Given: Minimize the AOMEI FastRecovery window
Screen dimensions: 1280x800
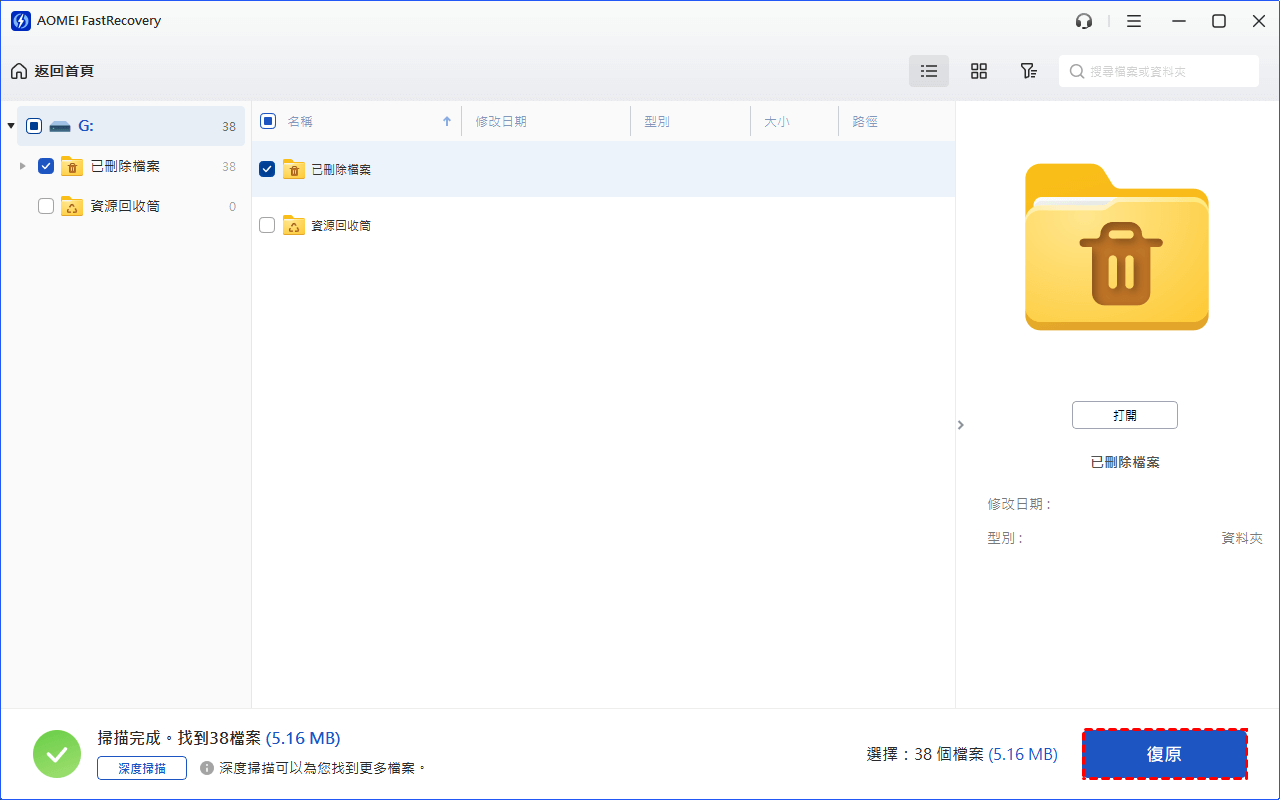Looking at the screenshot, I should [x=1180, y=21].
